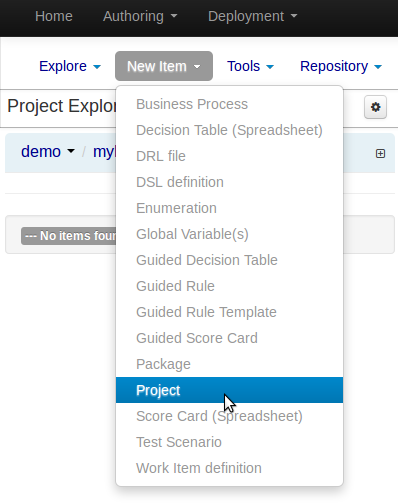Expand the Repository menu

click(341, 66)
